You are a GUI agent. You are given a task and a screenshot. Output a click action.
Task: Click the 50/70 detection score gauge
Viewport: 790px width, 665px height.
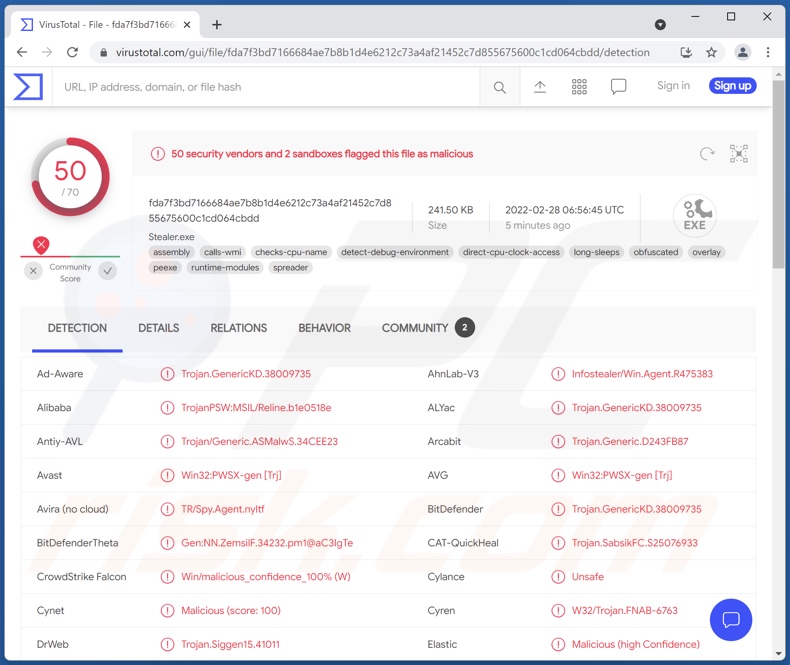click(x=70, y=177)
